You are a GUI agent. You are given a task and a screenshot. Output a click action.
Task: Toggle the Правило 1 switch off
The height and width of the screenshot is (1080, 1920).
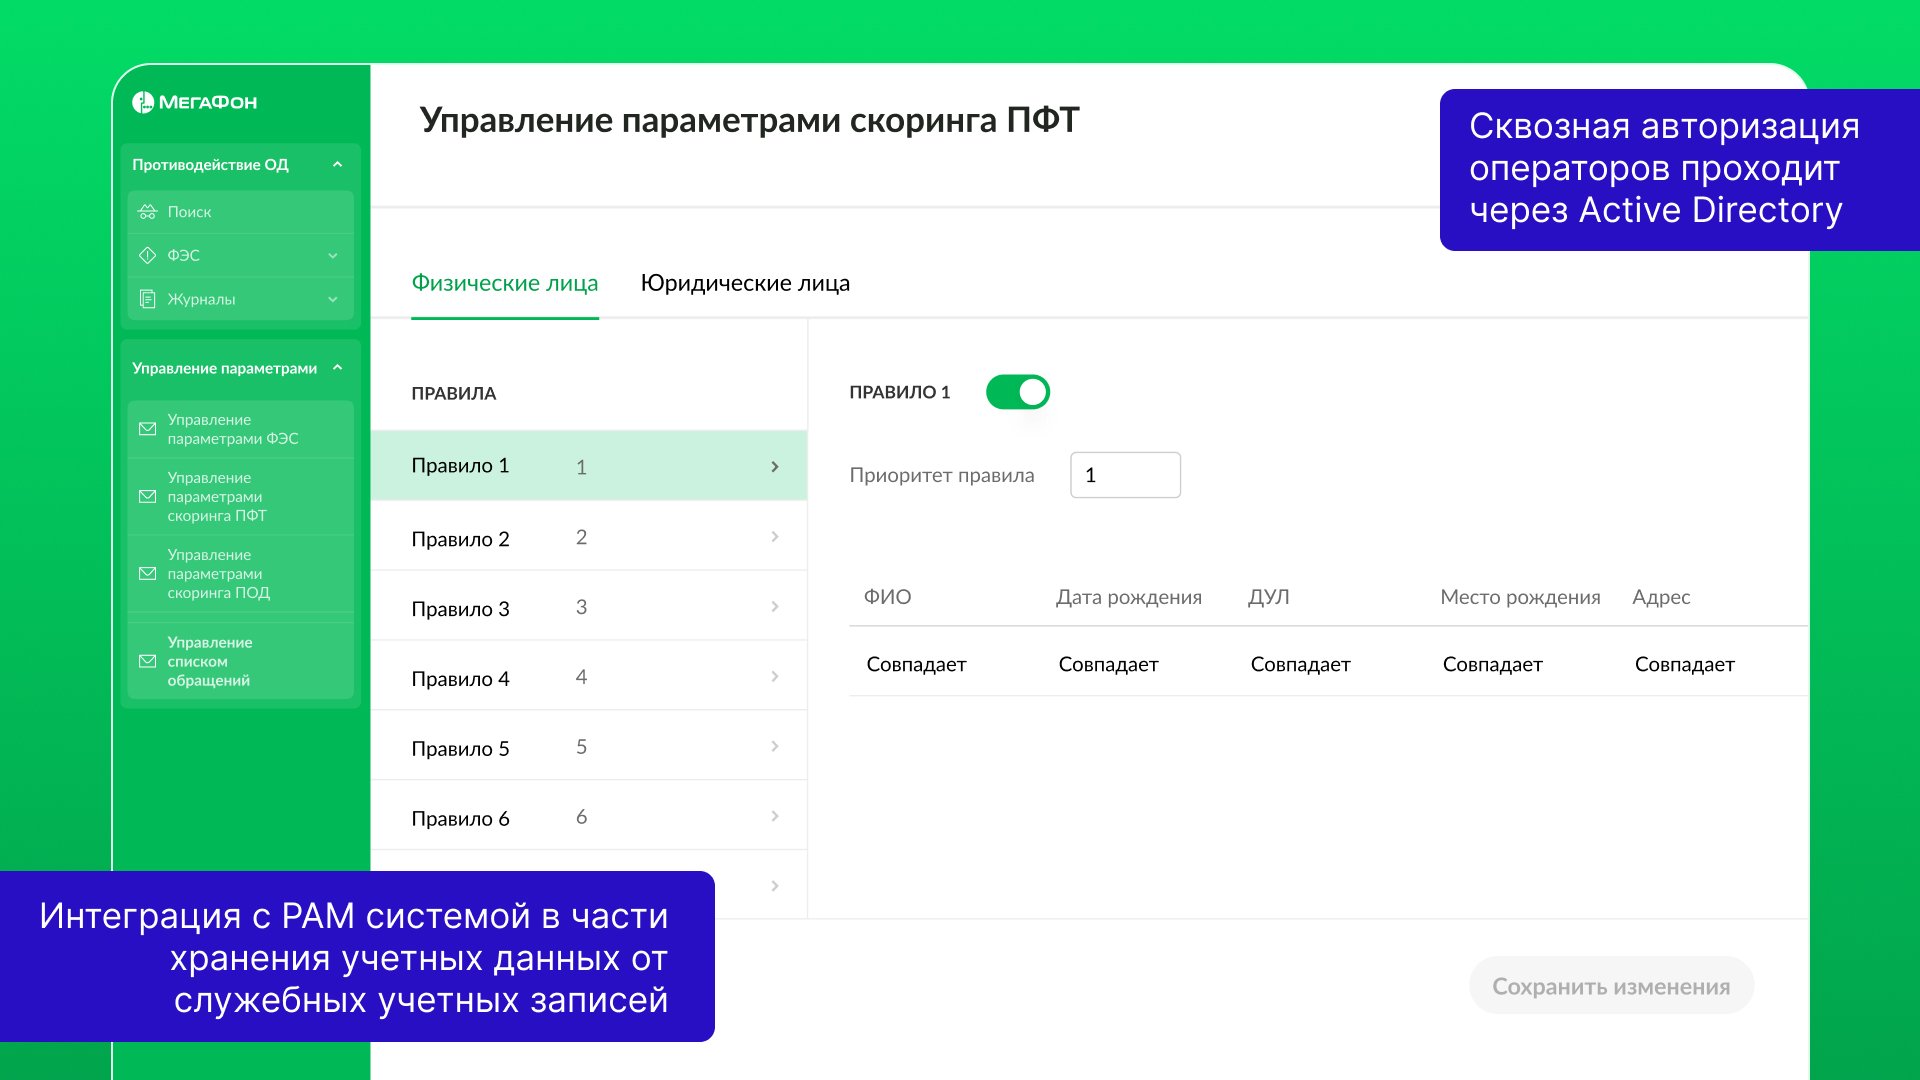click(x=1017, y=392)
